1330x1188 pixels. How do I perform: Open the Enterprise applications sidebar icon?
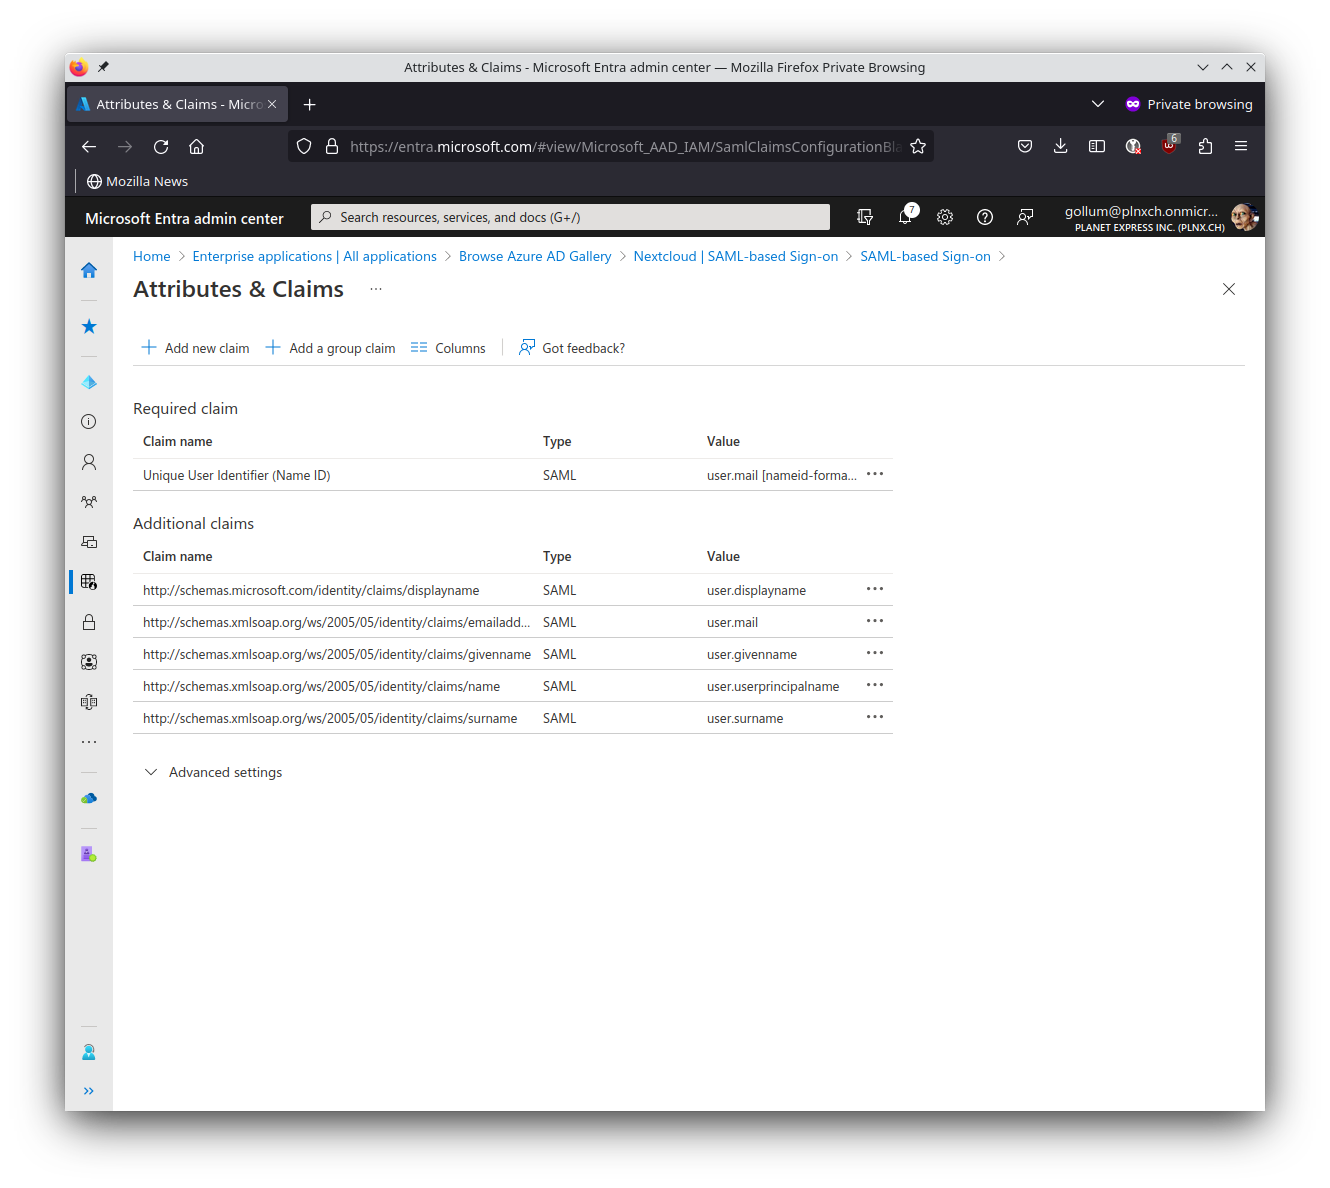pos(89,581)
